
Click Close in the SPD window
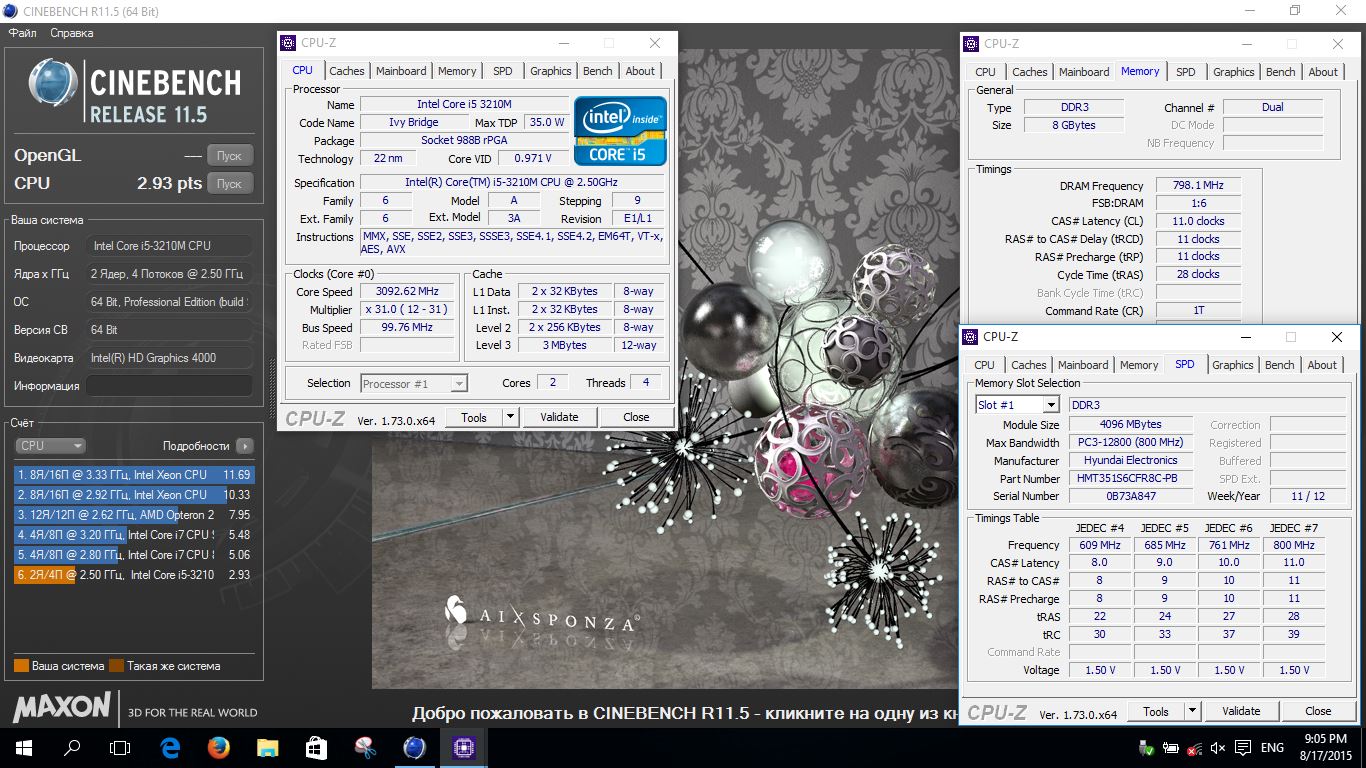click(1318, 711)
